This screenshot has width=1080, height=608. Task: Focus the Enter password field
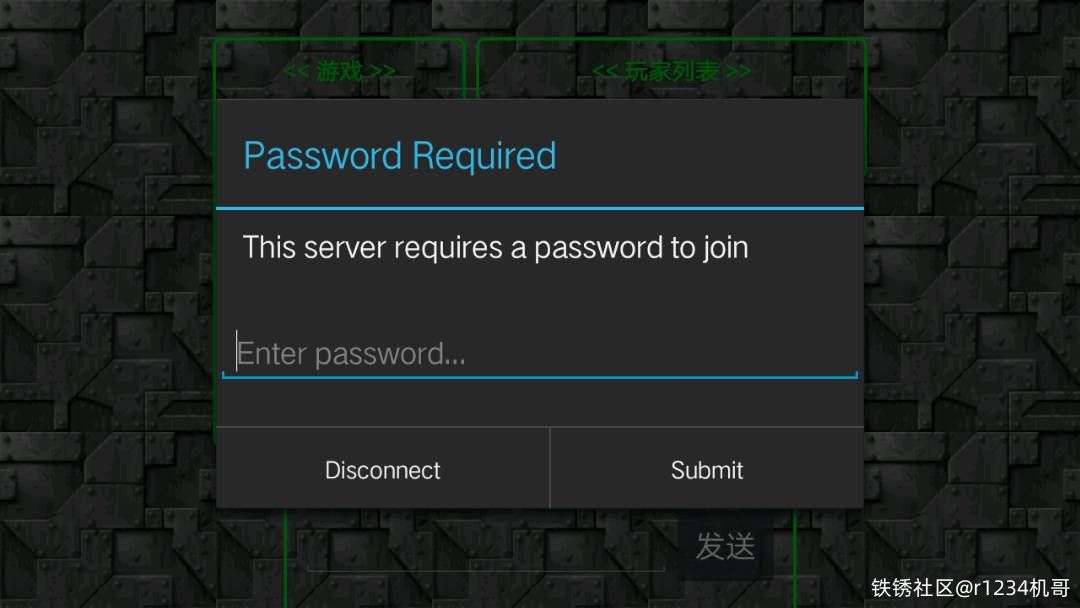pyautogui.click(x=539, y=354)
